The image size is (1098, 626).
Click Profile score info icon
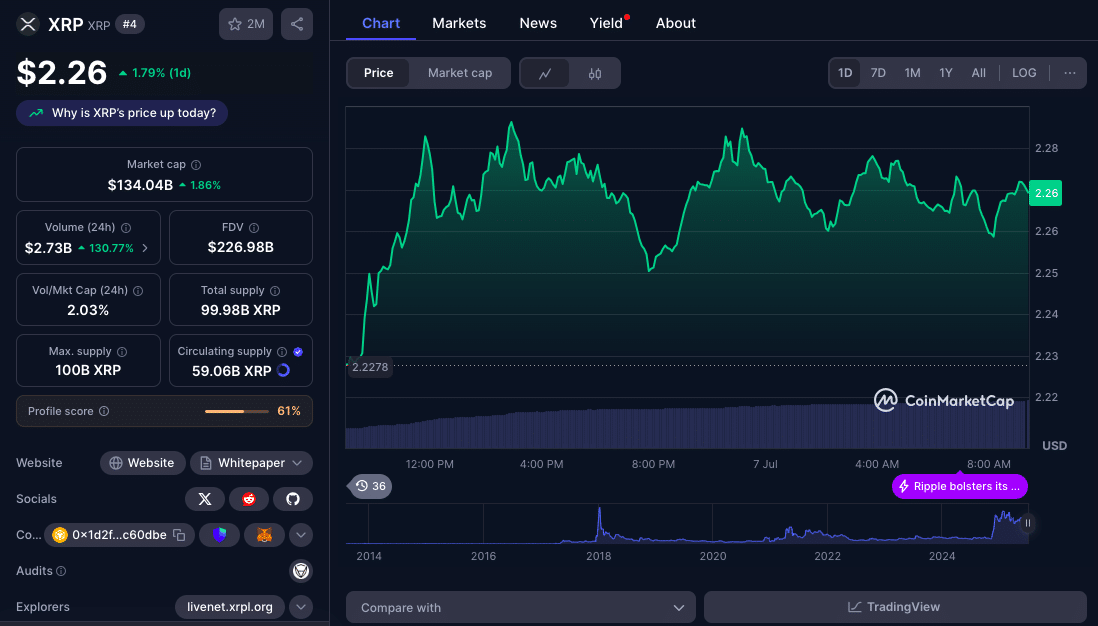pos(104,411)
